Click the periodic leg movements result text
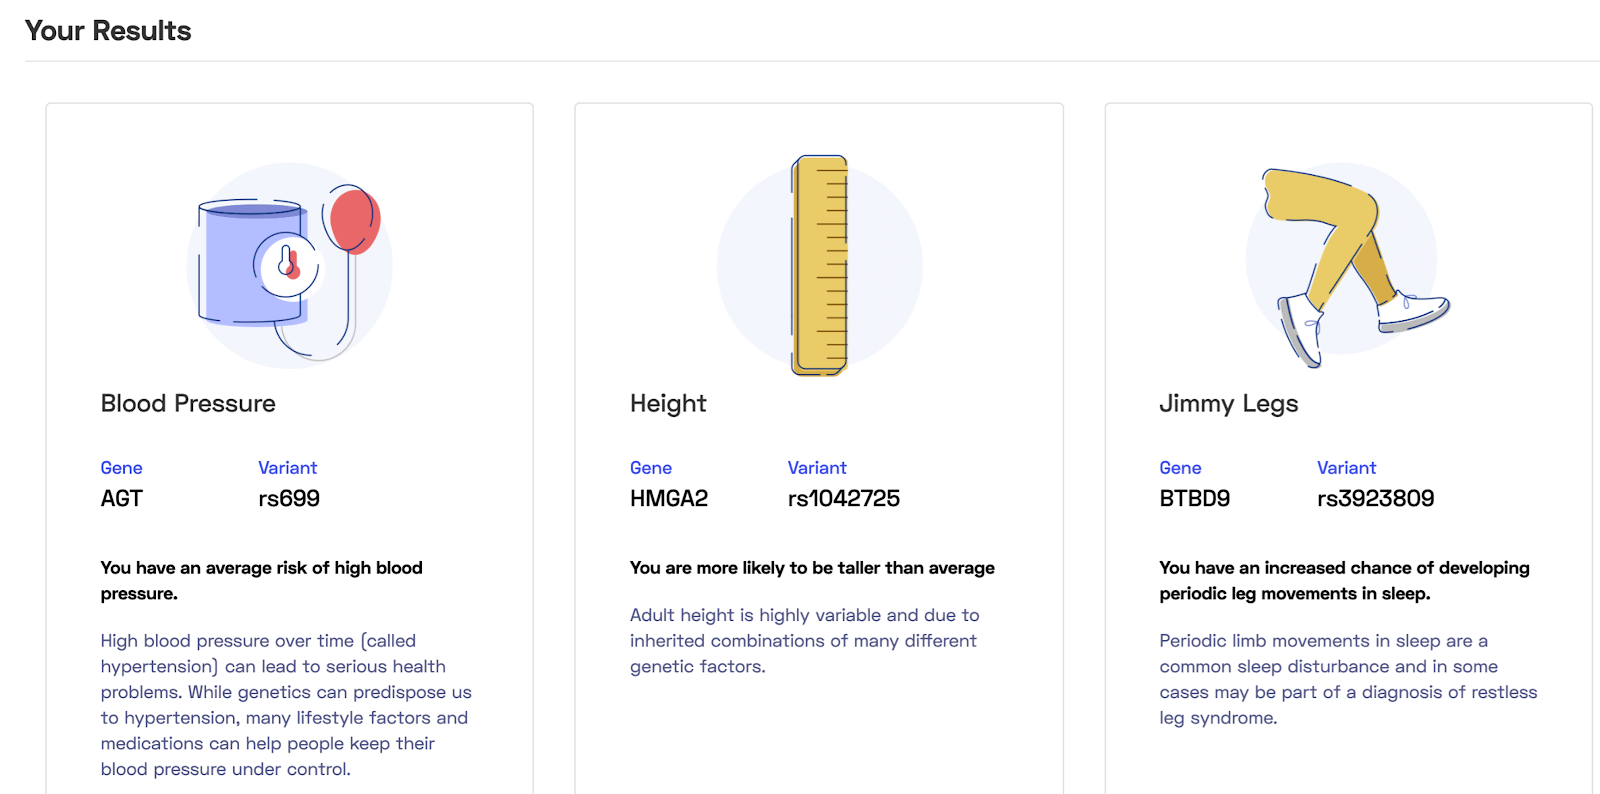This screenshot has height=794, width=1600. [x=1345, y=581]
